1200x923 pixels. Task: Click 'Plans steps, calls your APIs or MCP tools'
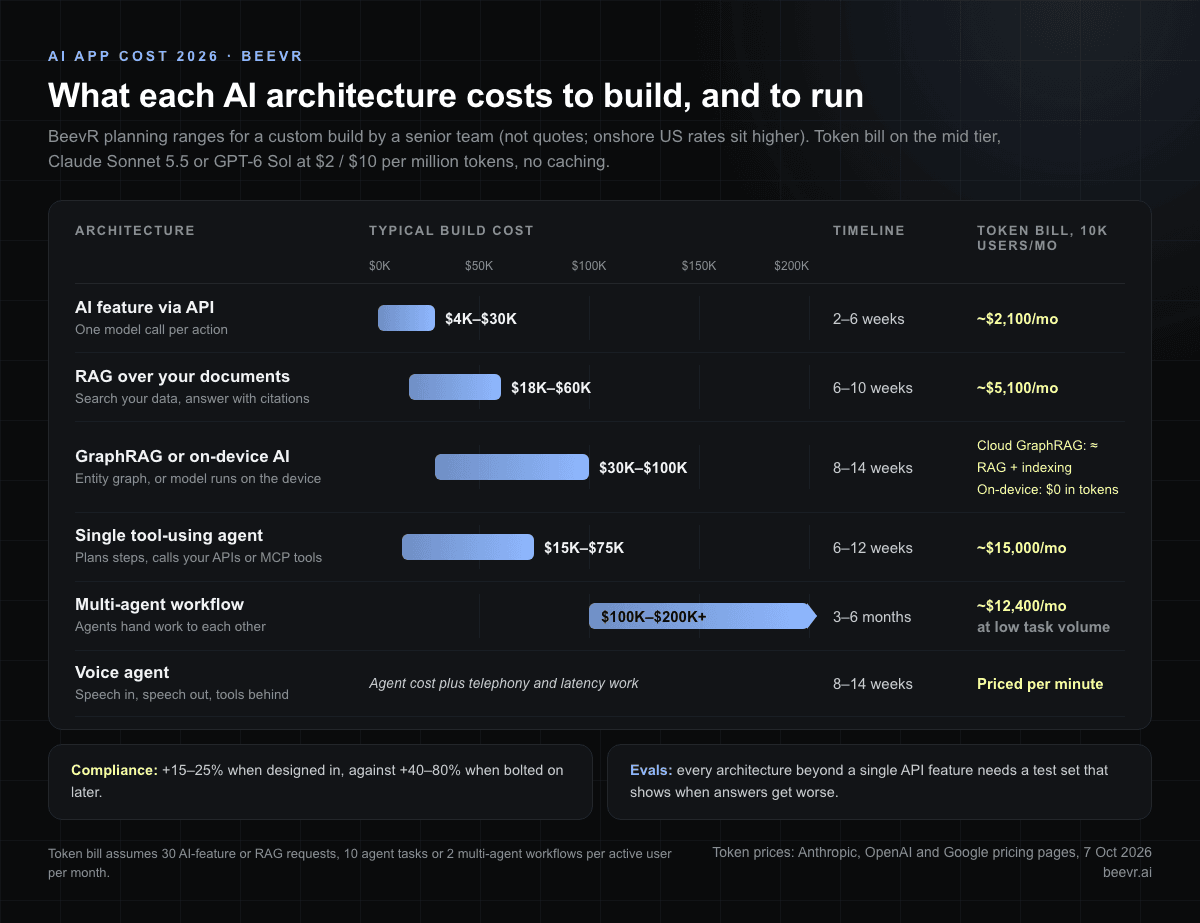198,558
